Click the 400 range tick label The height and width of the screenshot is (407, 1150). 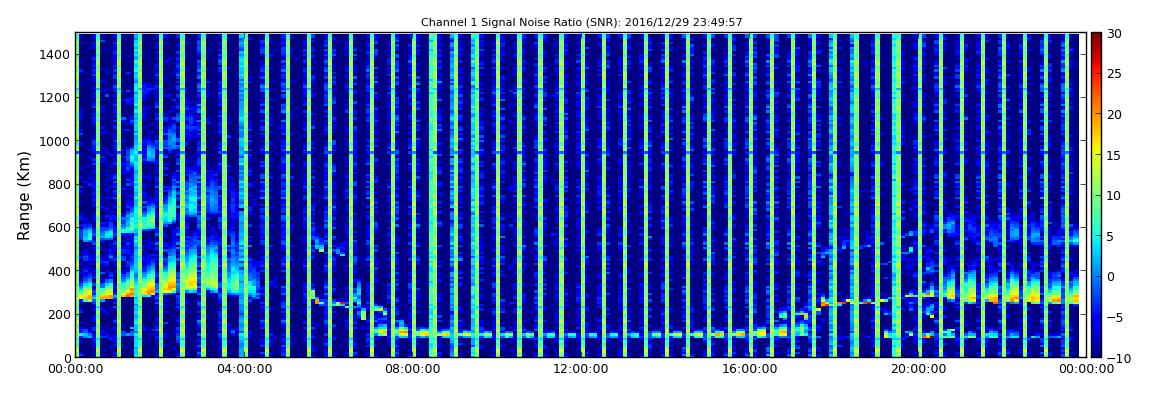(x=60, y=271)
